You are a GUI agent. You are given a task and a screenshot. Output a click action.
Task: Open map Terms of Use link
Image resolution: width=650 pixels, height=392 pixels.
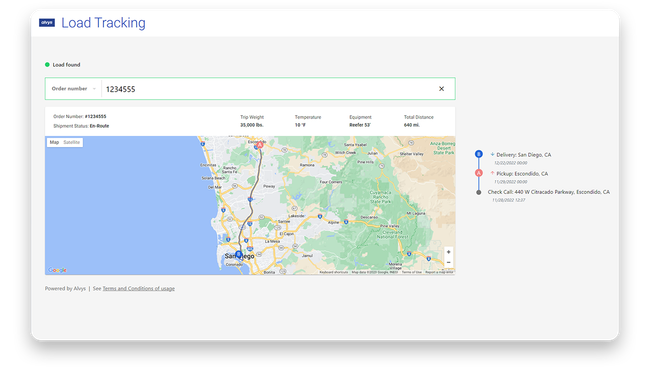point(412,272)
